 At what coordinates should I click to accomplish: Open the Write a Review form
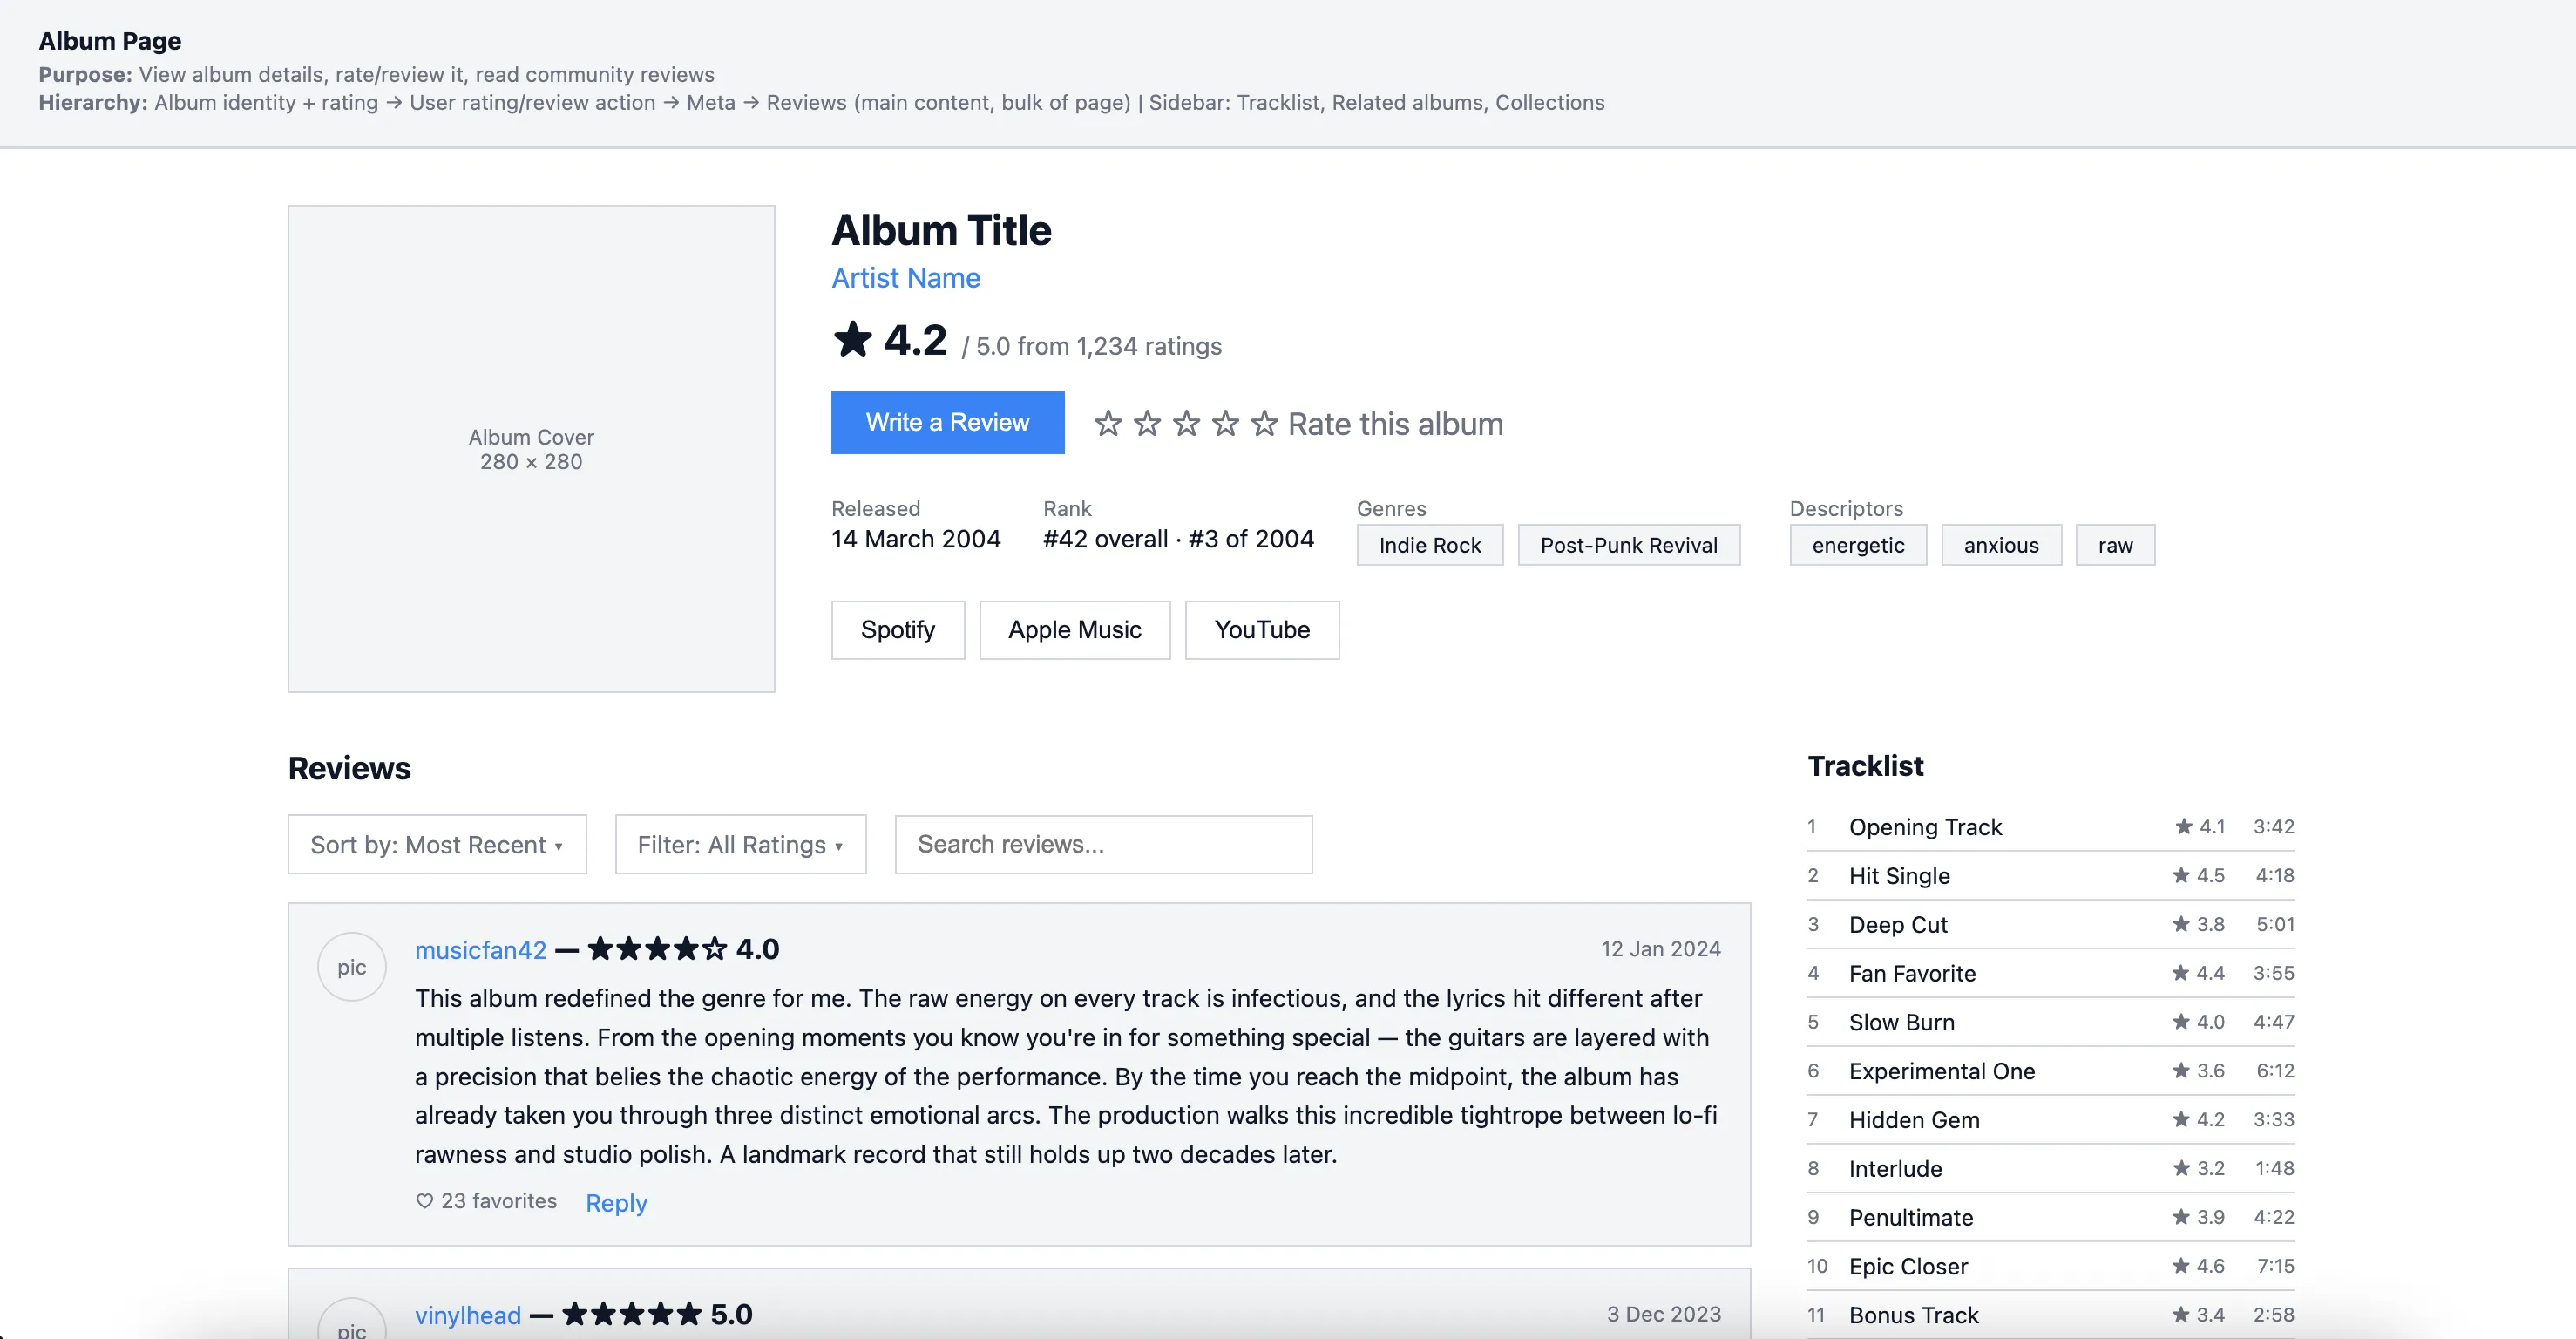pyautogui.click(x=947, y=422)
